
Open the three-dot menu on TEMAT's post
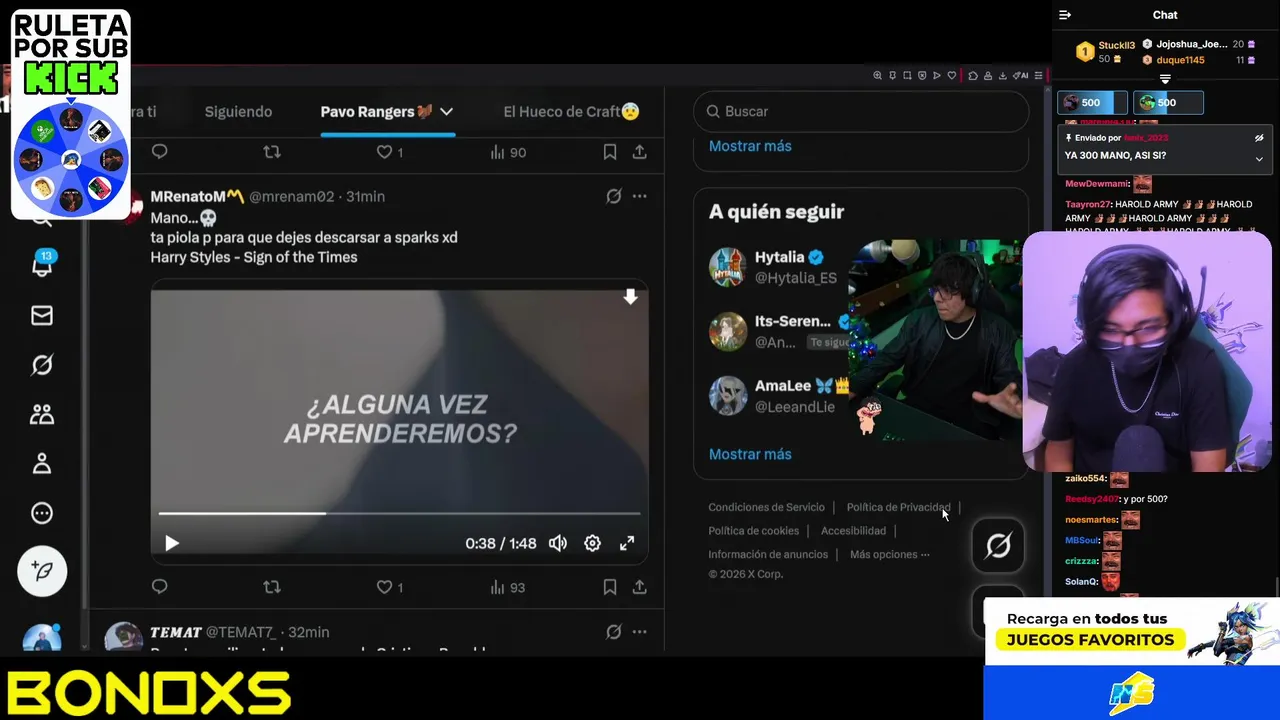pyautogui.click(x=640, y=632)
